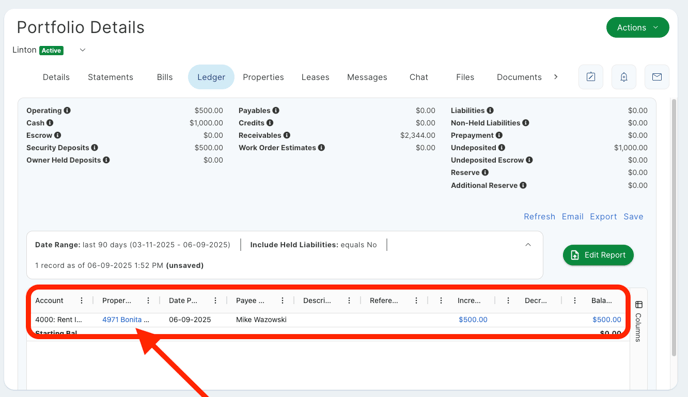Sort by Balance column header
The height and width of the screenshot is (397, 688).
tap(602, 300)
